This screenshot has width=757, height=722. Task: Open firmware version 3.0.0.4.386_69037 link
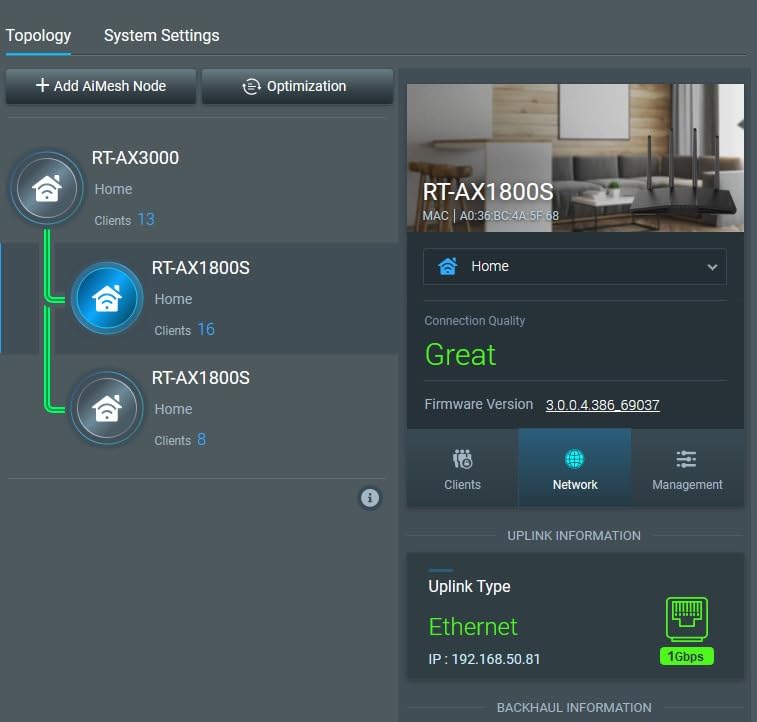tap(603, 405)
